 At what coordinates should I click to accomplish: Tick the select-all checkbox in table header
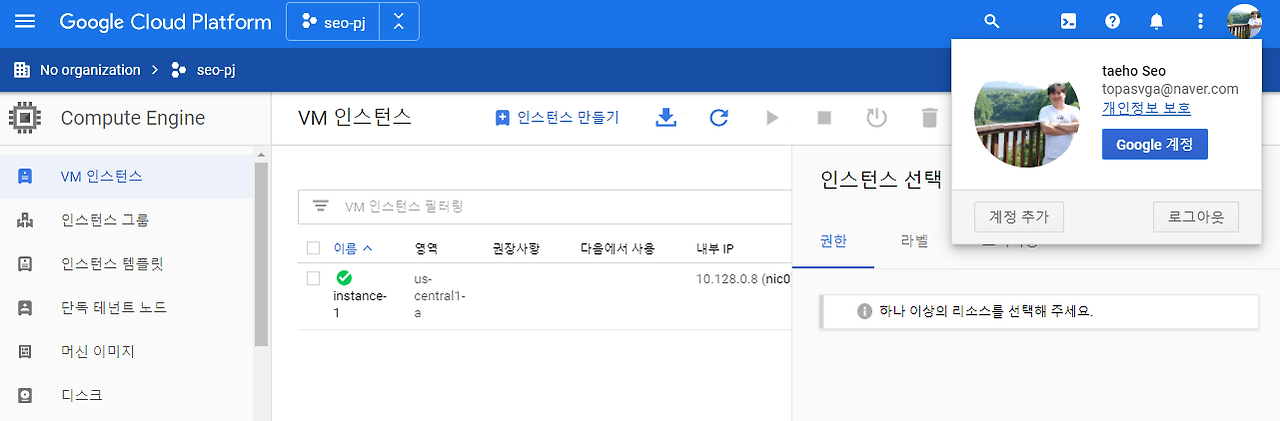click(314, 248)
